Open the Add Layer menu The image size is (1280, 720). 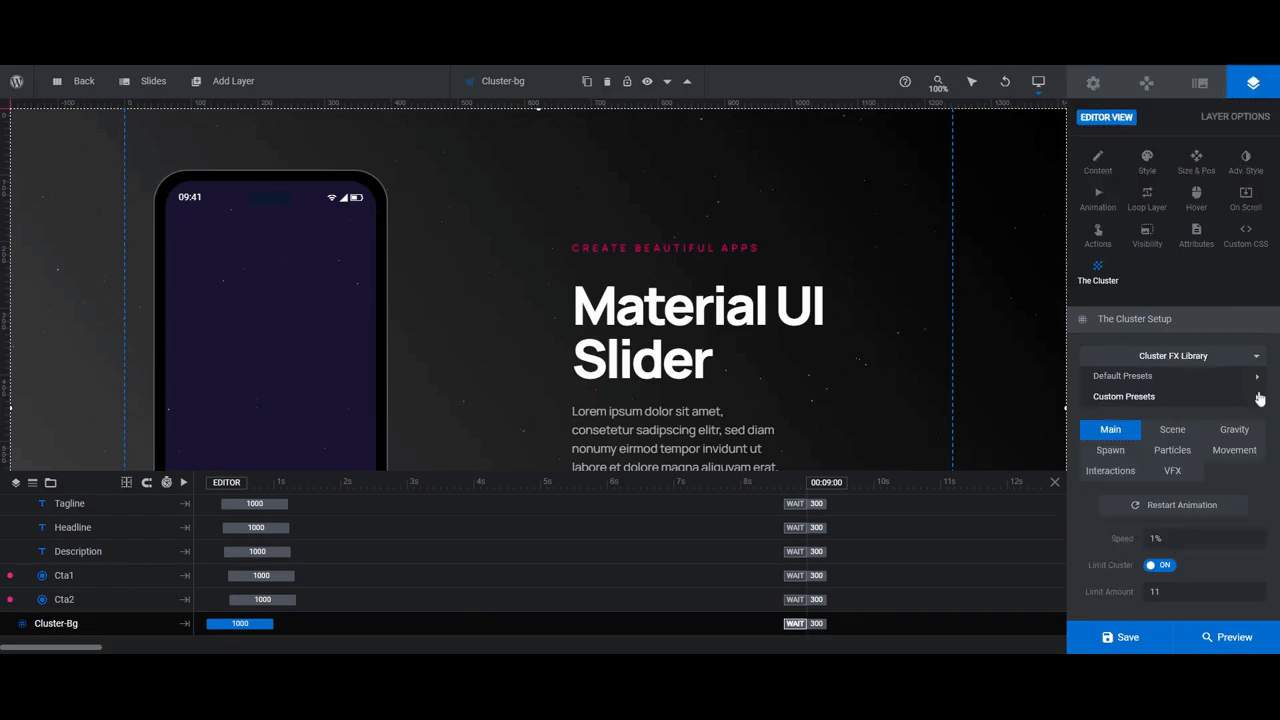[x=222, y=81]
